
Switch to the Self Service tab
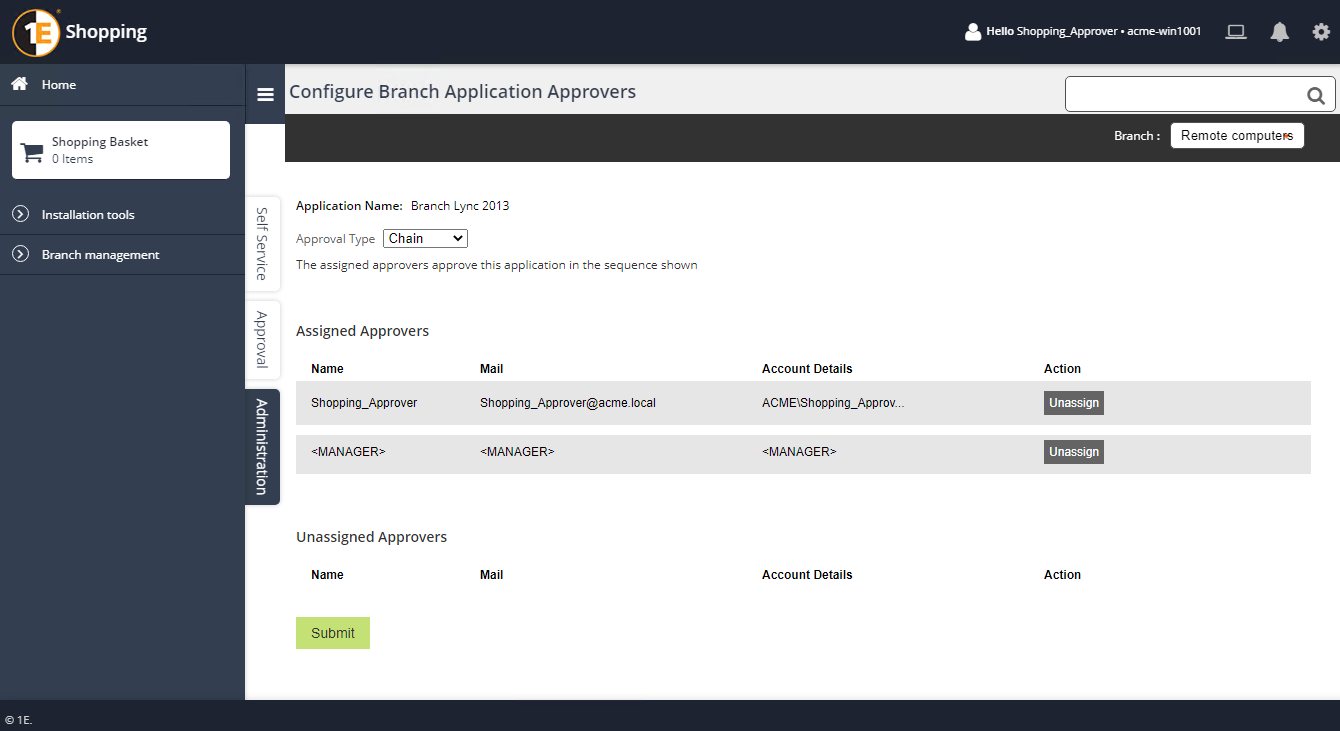pyautogui.click(x=262, y=244)
